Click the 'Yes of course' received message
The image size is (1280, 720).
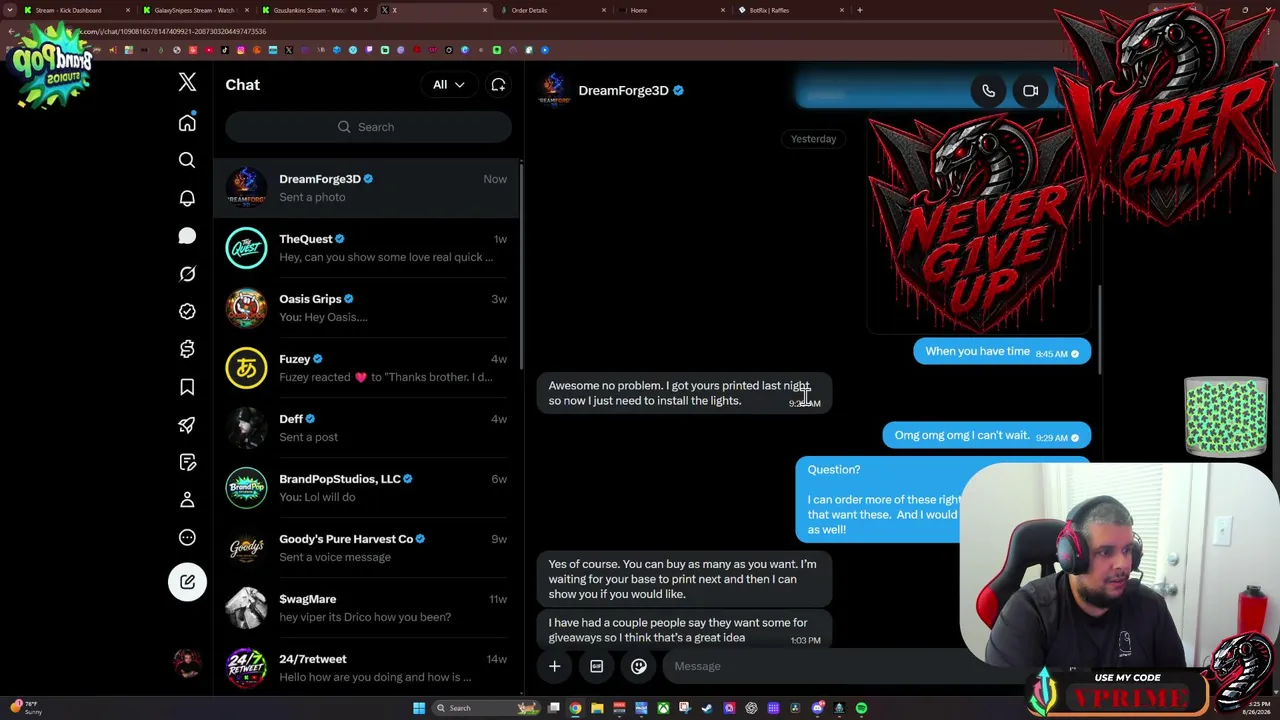point(685,579)
